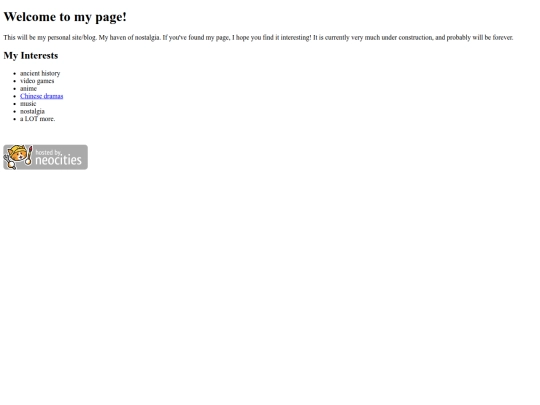
Task: Click the bullet beside Chinese dramas
Action: (x=14, y=96)
